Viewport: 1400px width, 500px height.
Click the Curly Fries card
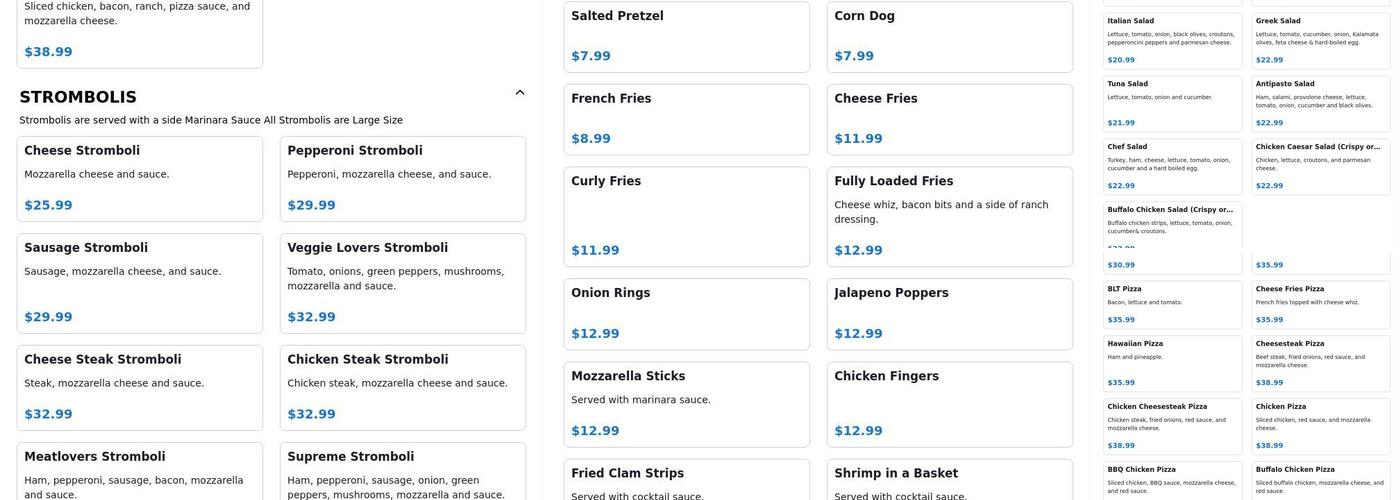tap(686, 216)
